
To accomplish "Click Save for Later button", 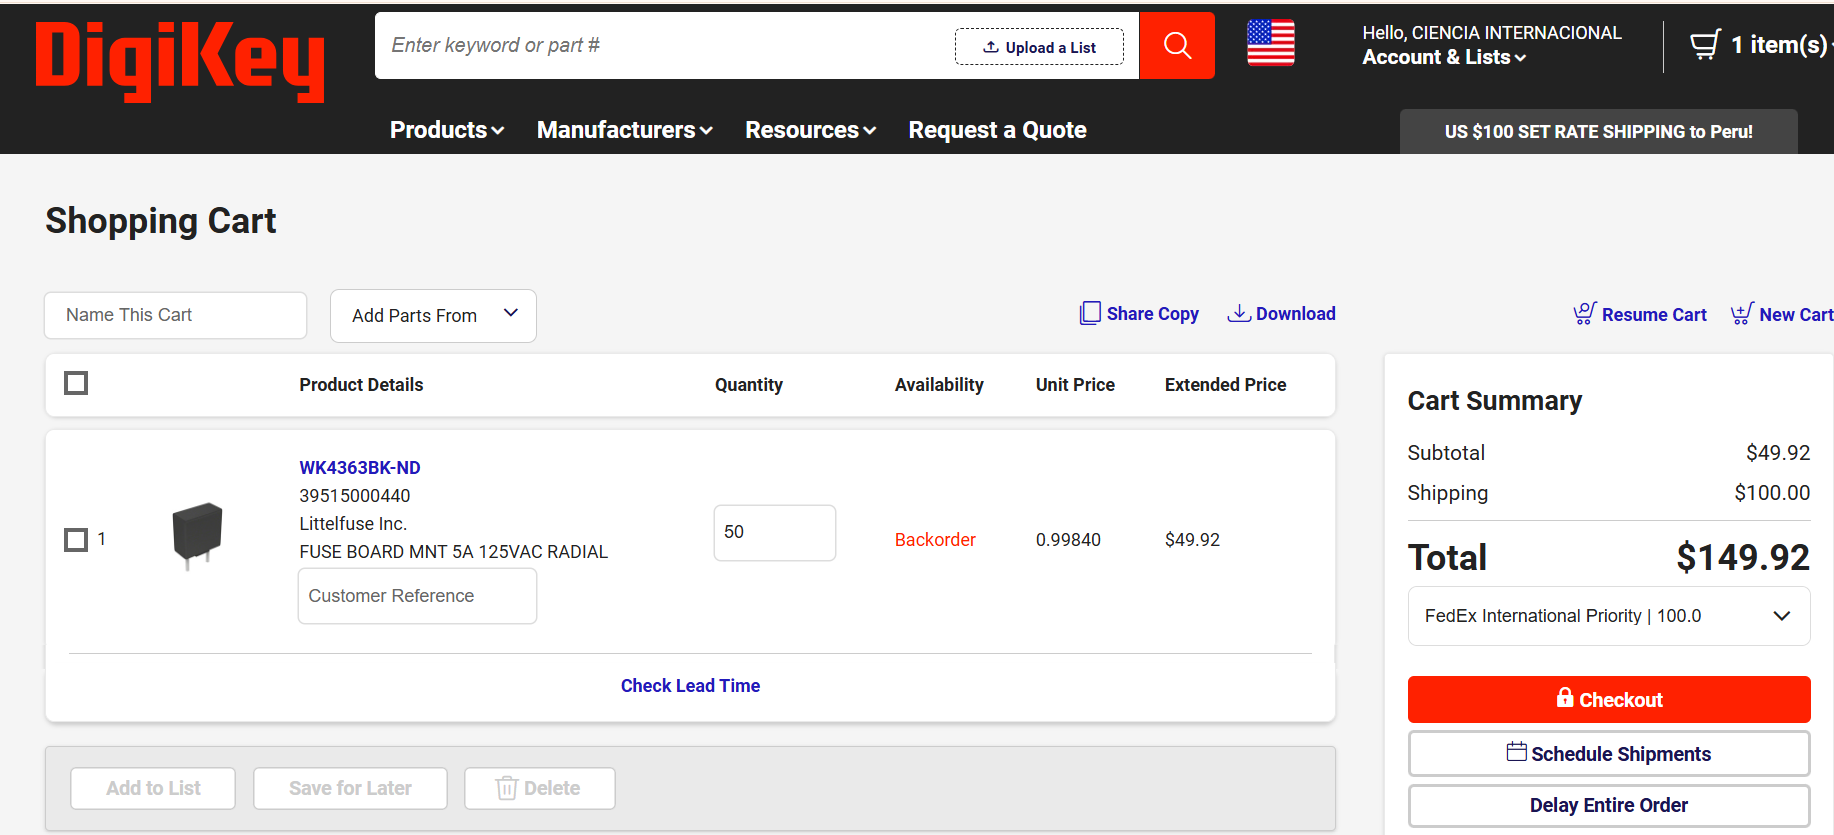I will (x=350, y=788).
